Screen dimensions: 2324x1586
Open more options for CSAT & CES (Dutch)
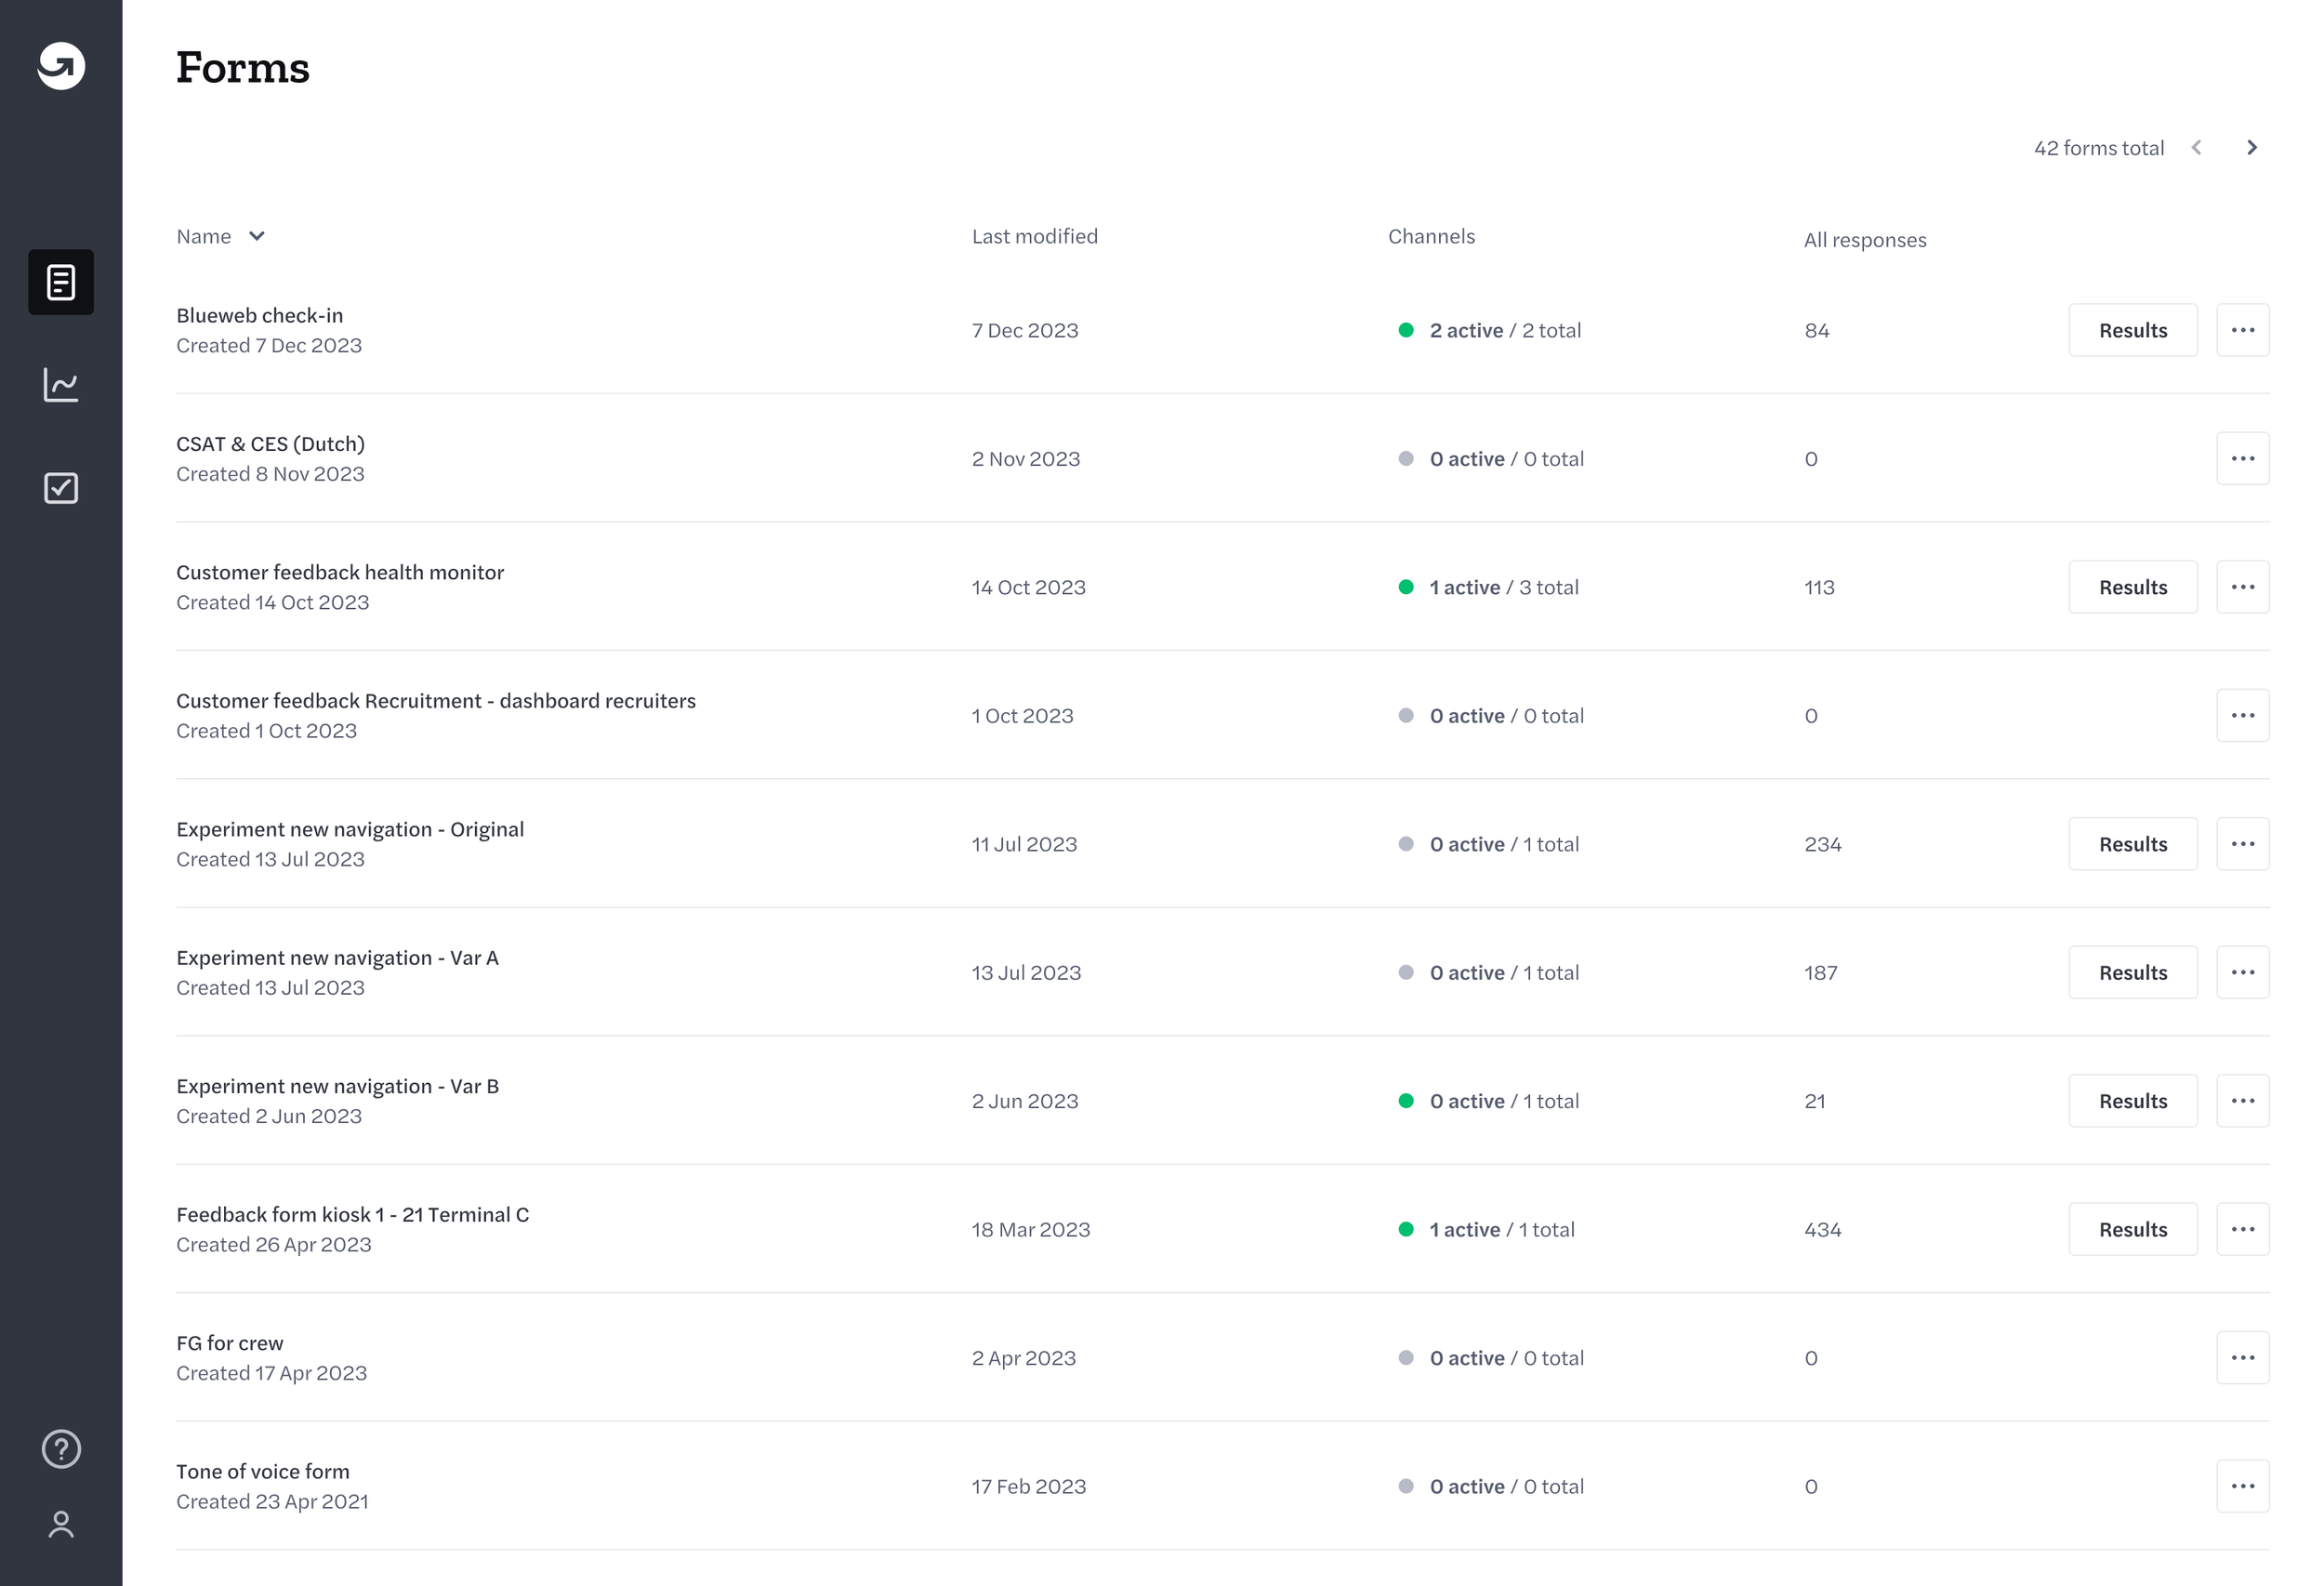2243,458
